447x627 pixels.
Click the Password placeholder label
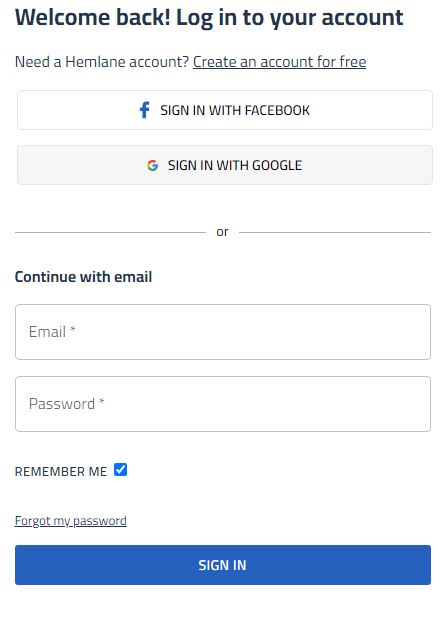(x=62, y=404)
